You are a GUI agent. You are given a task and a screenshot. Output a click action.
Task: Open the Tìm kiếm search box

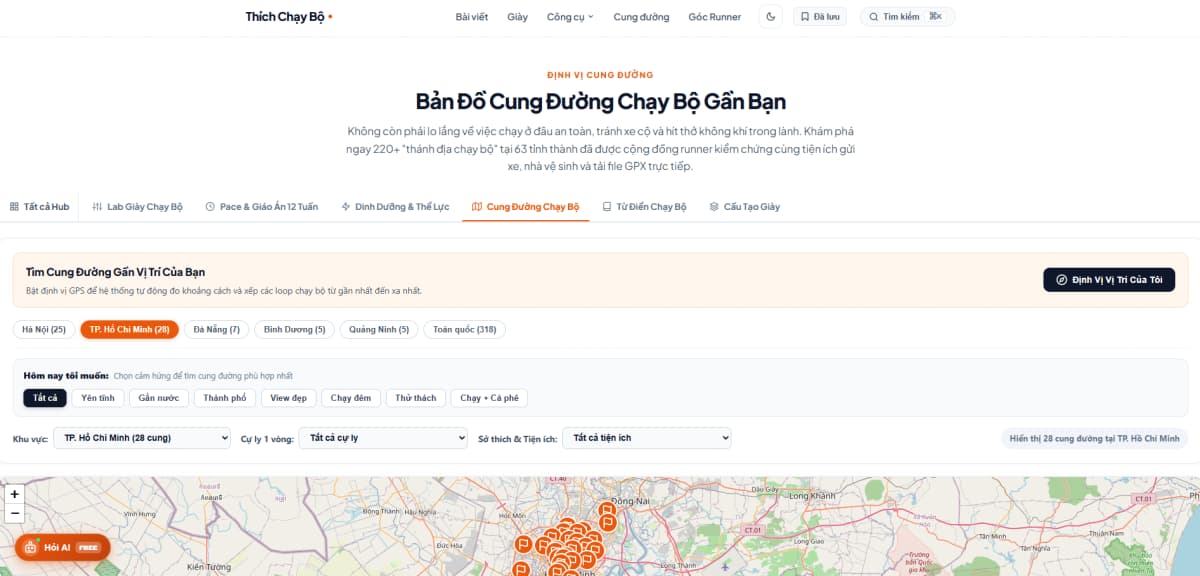tap(907, 16)
